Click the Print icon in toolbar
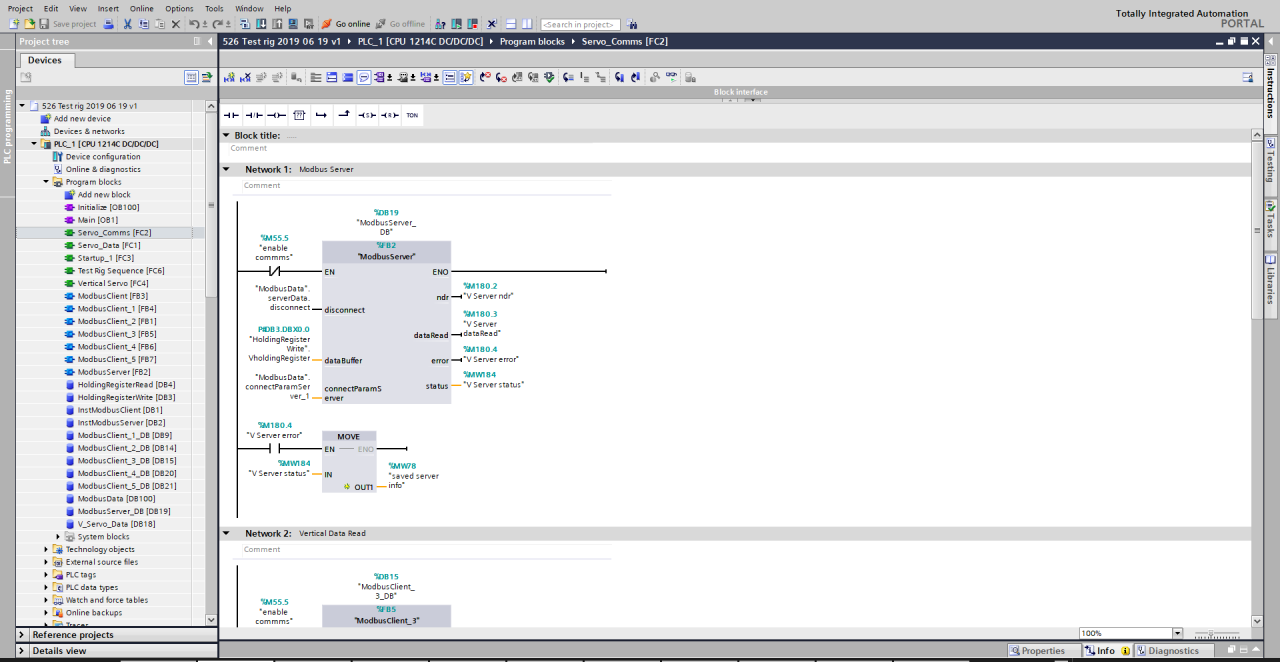This screenshot has height=662, width=1280. [109, 24]
